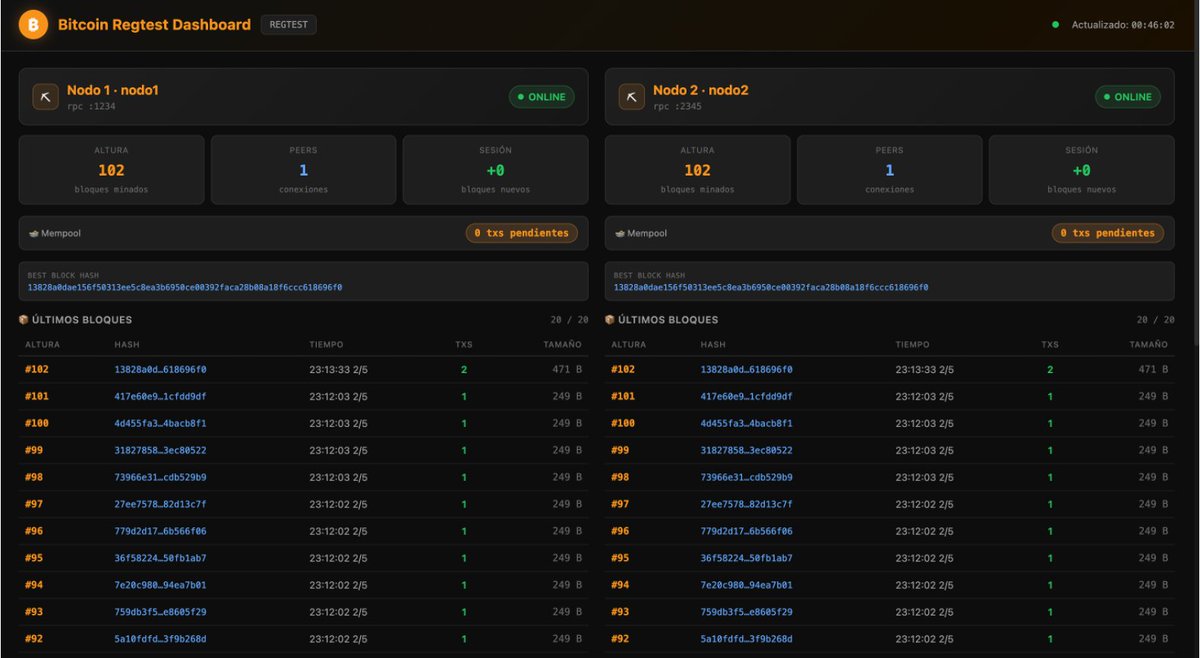Click the box icon beside Nodo 1 Últimos Bloques
The image size is (1200, 658).
(24, 320)
